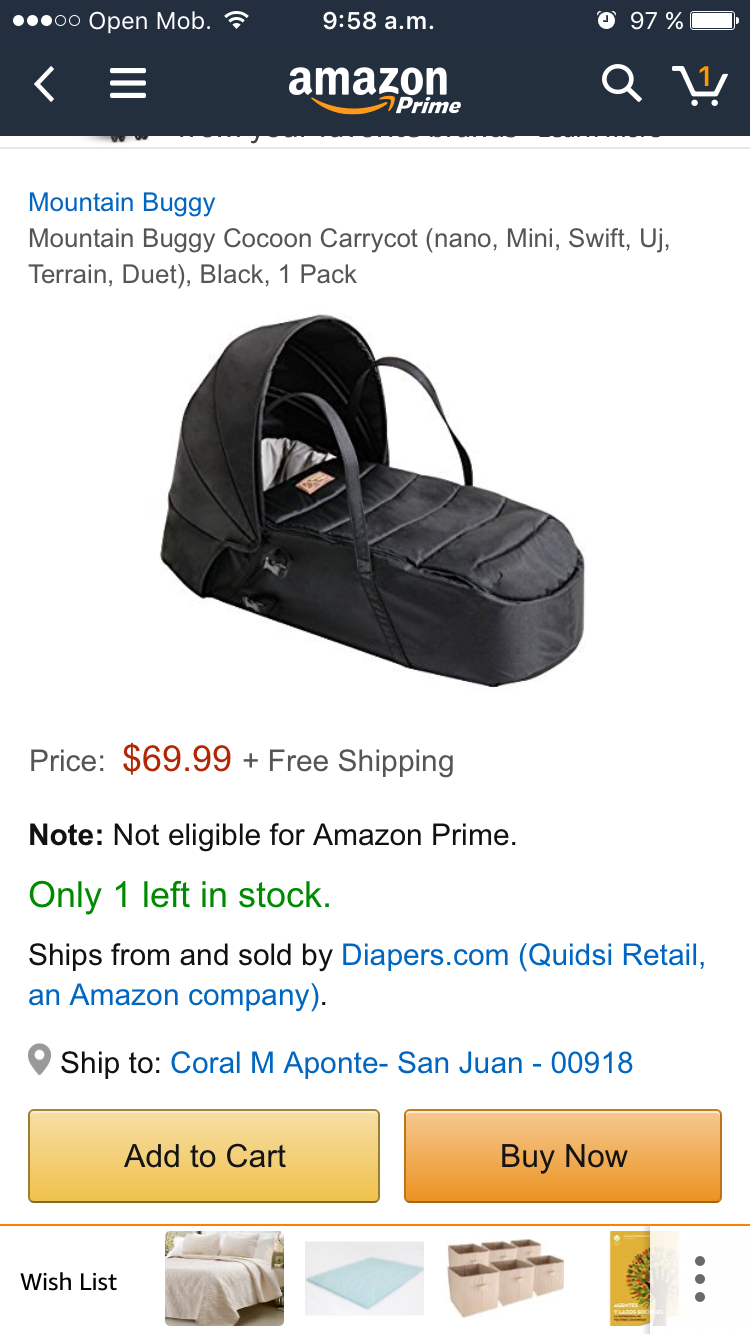Change ship-to address Coral M Aponte
Image resolution: width=750 pixels, height=1334 pixels.
402,1062
